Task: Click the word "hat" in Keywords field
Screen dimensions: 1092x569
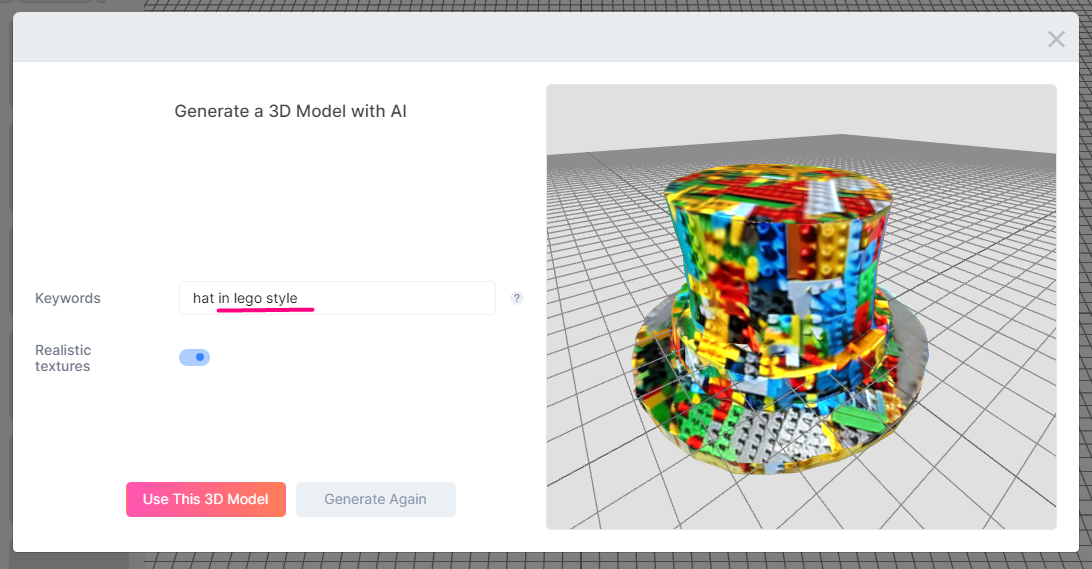Action: pyautogui.click(x=203, y=298)
